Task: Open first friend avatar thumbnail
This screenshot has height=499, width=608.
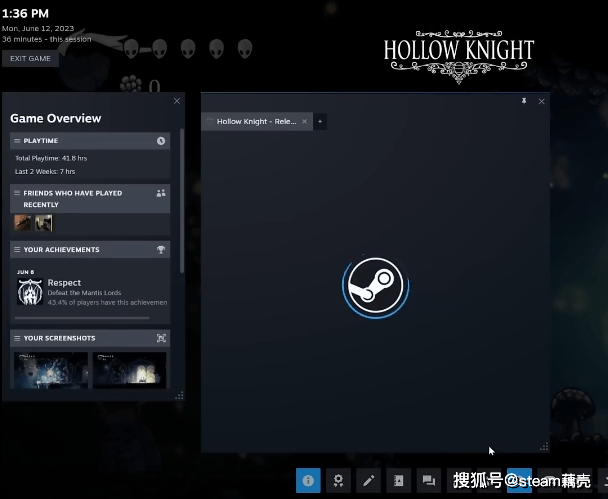Action: click(22, 223)
